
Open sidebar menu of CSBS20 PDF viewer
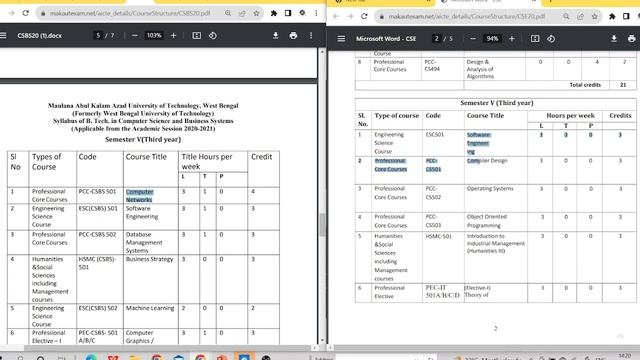tap(4, 36)
